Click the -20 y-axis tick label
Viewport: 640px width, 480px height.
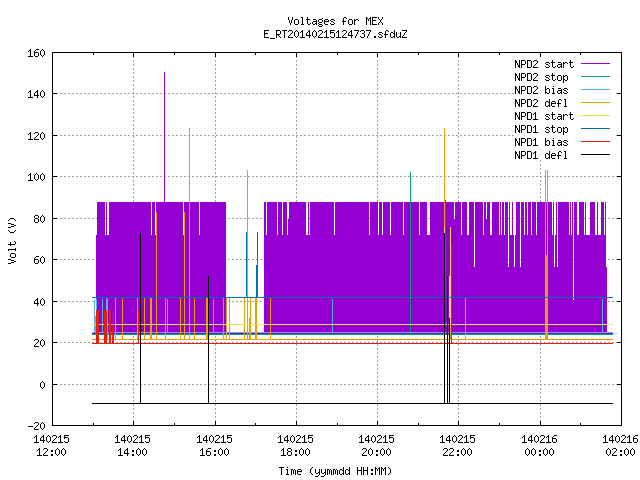(x=36, y=426)
